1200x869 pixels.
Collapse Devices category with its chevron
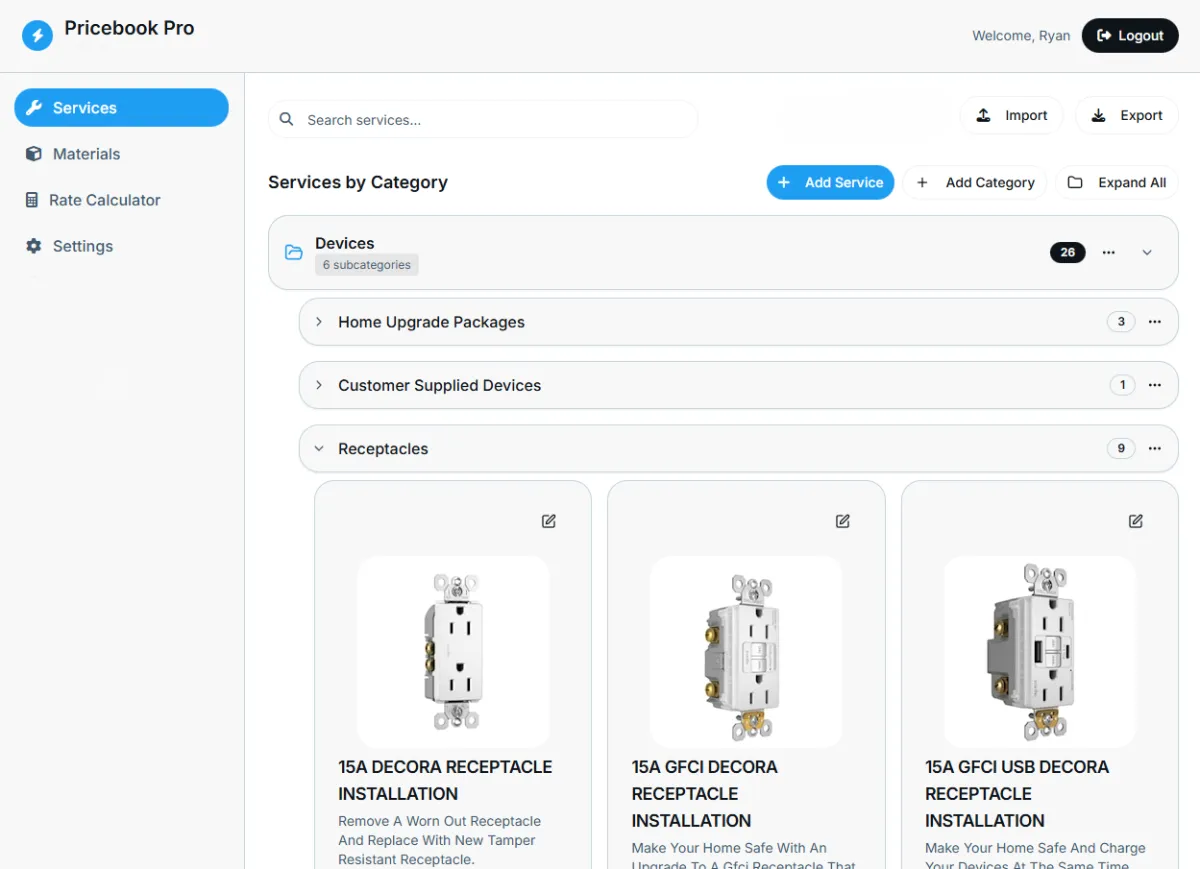[1147, 253]
